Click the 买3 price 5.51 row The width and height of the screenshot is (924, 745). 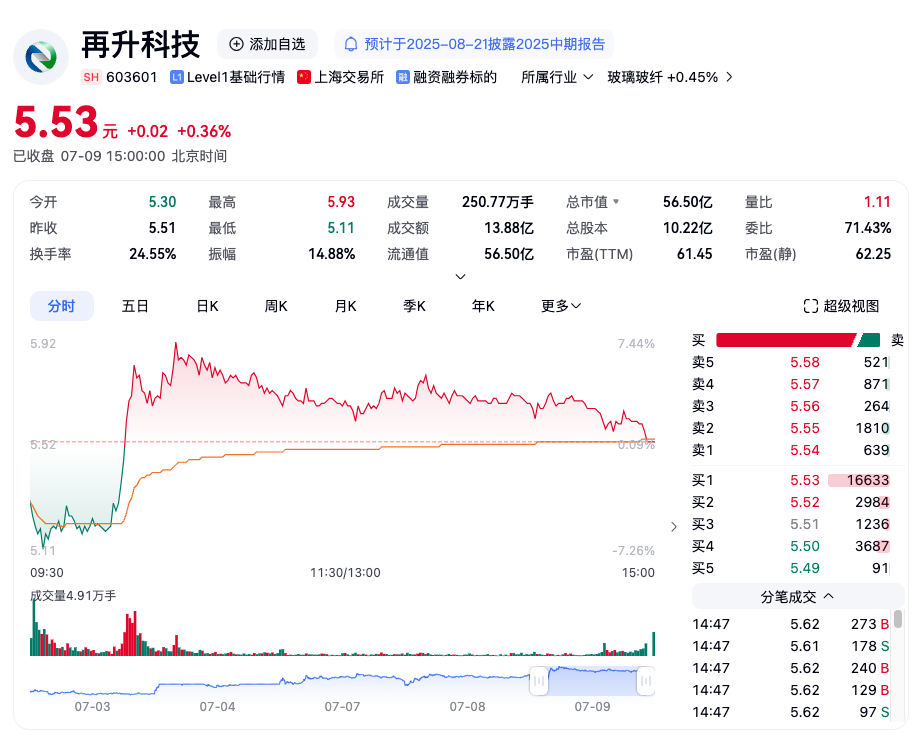tap(791, 524)
